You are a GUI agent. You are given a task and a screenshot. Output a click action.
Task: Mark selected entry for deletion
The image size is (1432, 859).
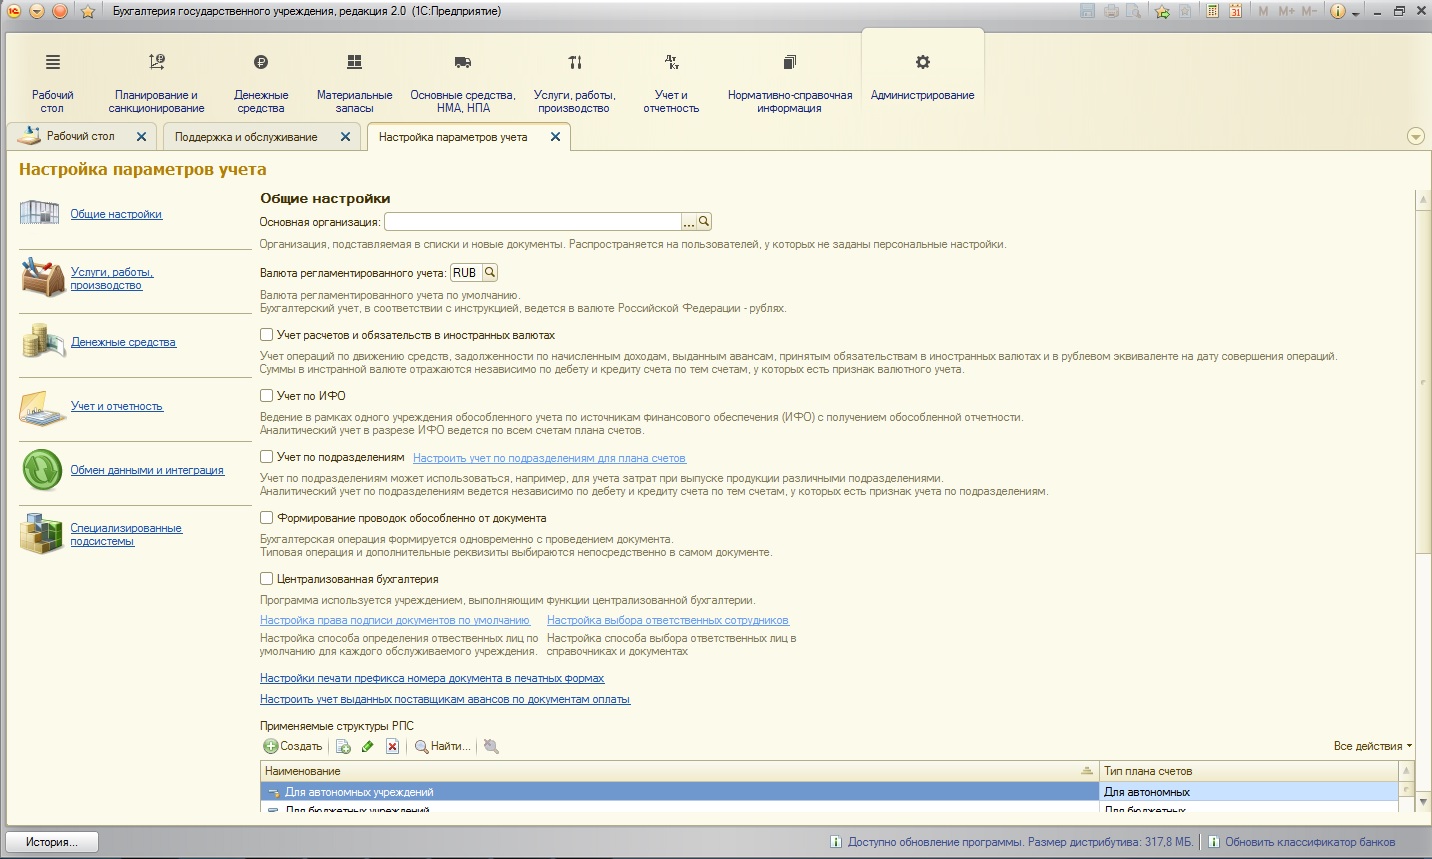click(x=392, y=746)
